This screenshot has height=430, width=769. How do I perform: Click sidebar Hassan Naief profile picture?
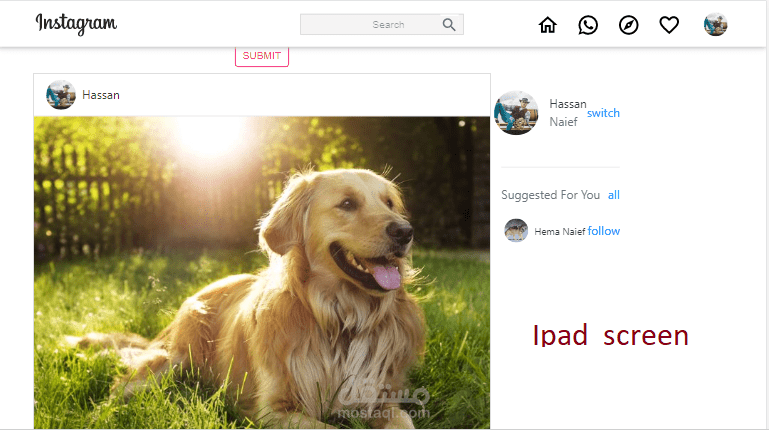pos(516,113)
